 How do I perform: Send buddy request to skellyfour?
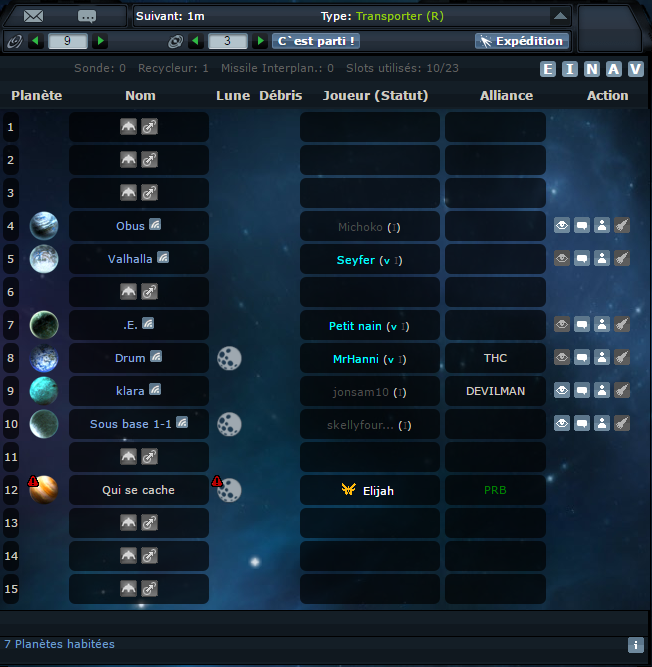tap(602, 423)
